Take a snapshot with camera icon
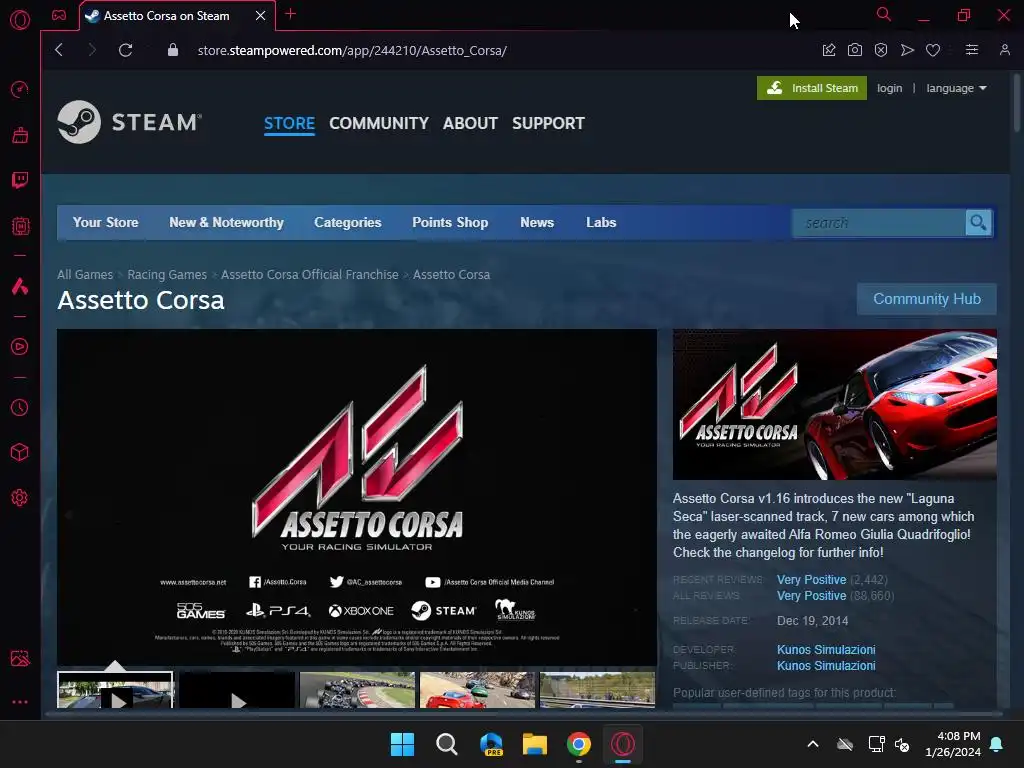The image size is (1024, 768). [855, 50]
